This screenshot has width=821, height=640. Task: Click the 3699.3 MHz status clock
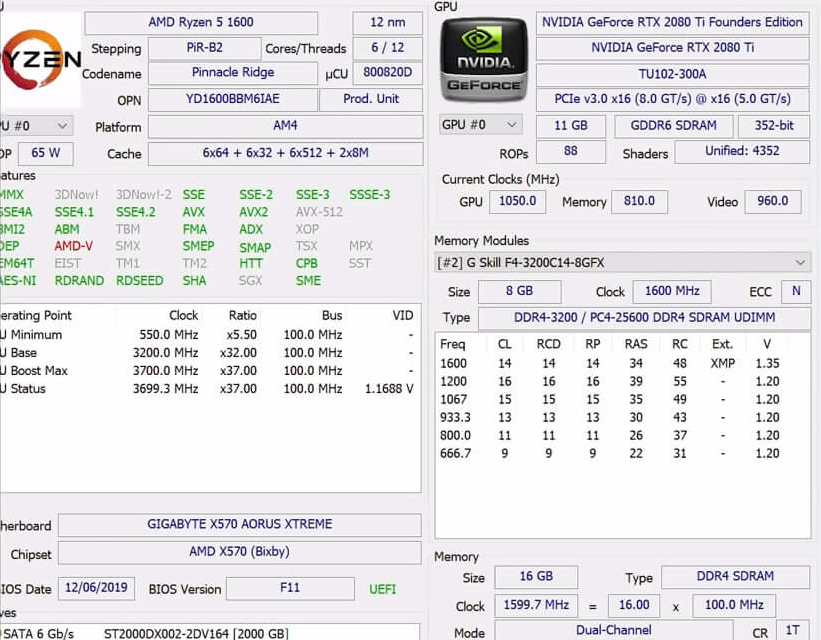tap(165, 389)
